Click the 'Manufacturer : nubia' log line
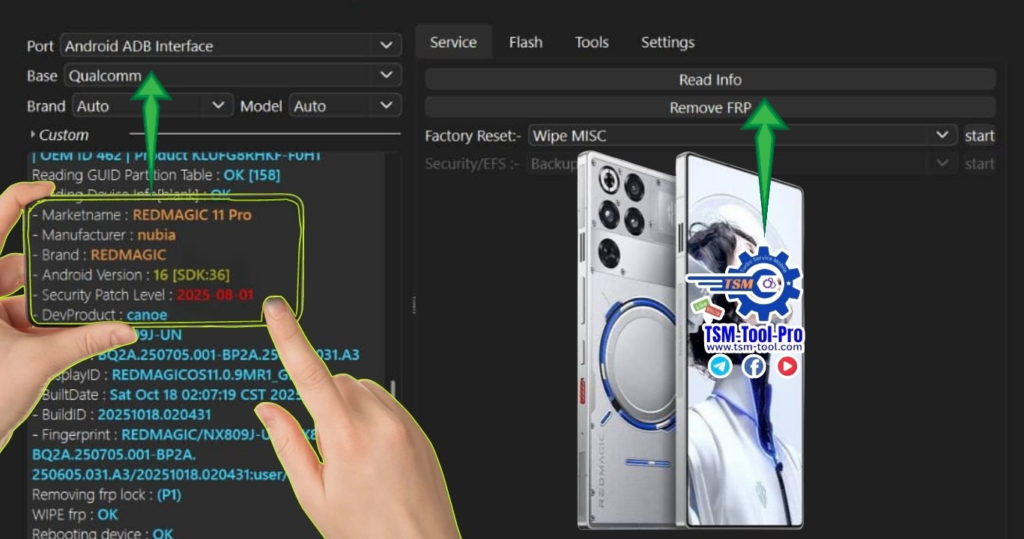Viewport: 1024px width, 539px height. click(104, 235)
